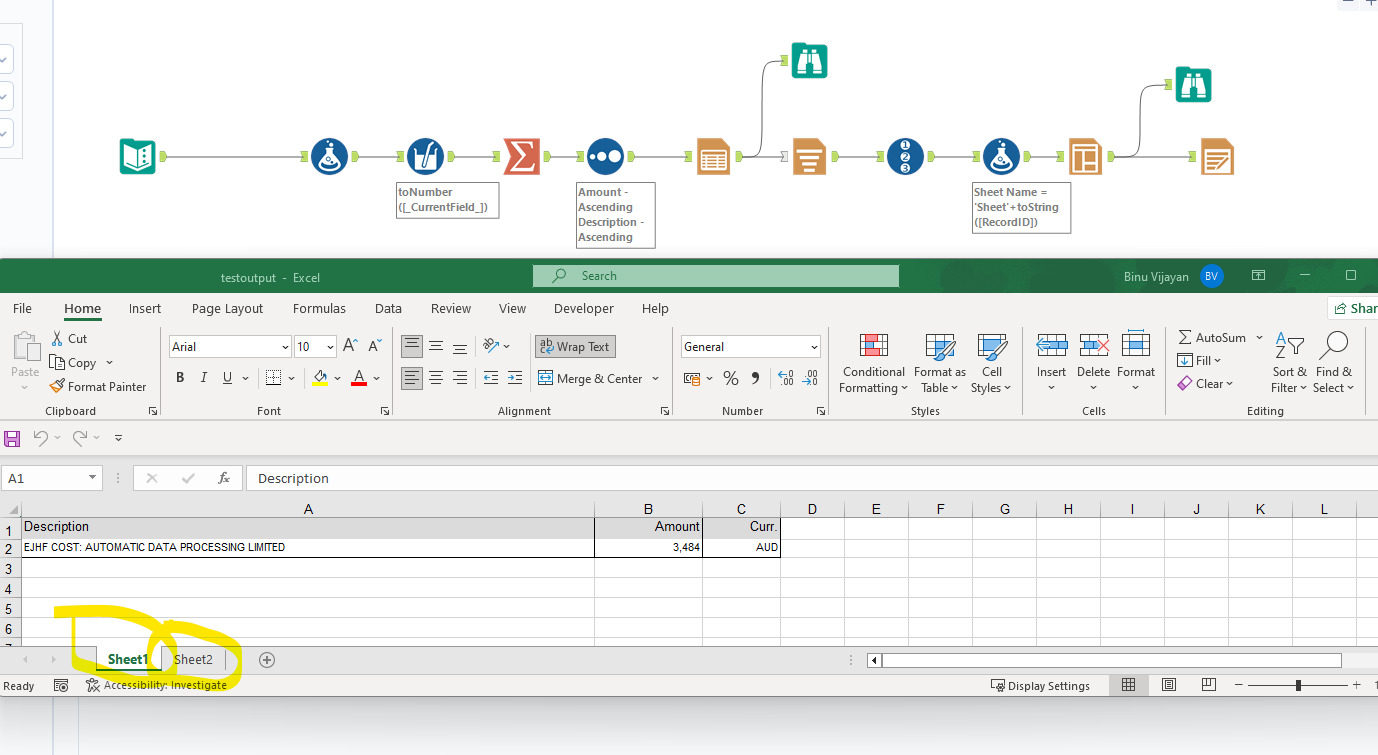Screen dimensions: 1378x755
Task: Open the Browse tool (binoculars icon)
Action: 809,61
